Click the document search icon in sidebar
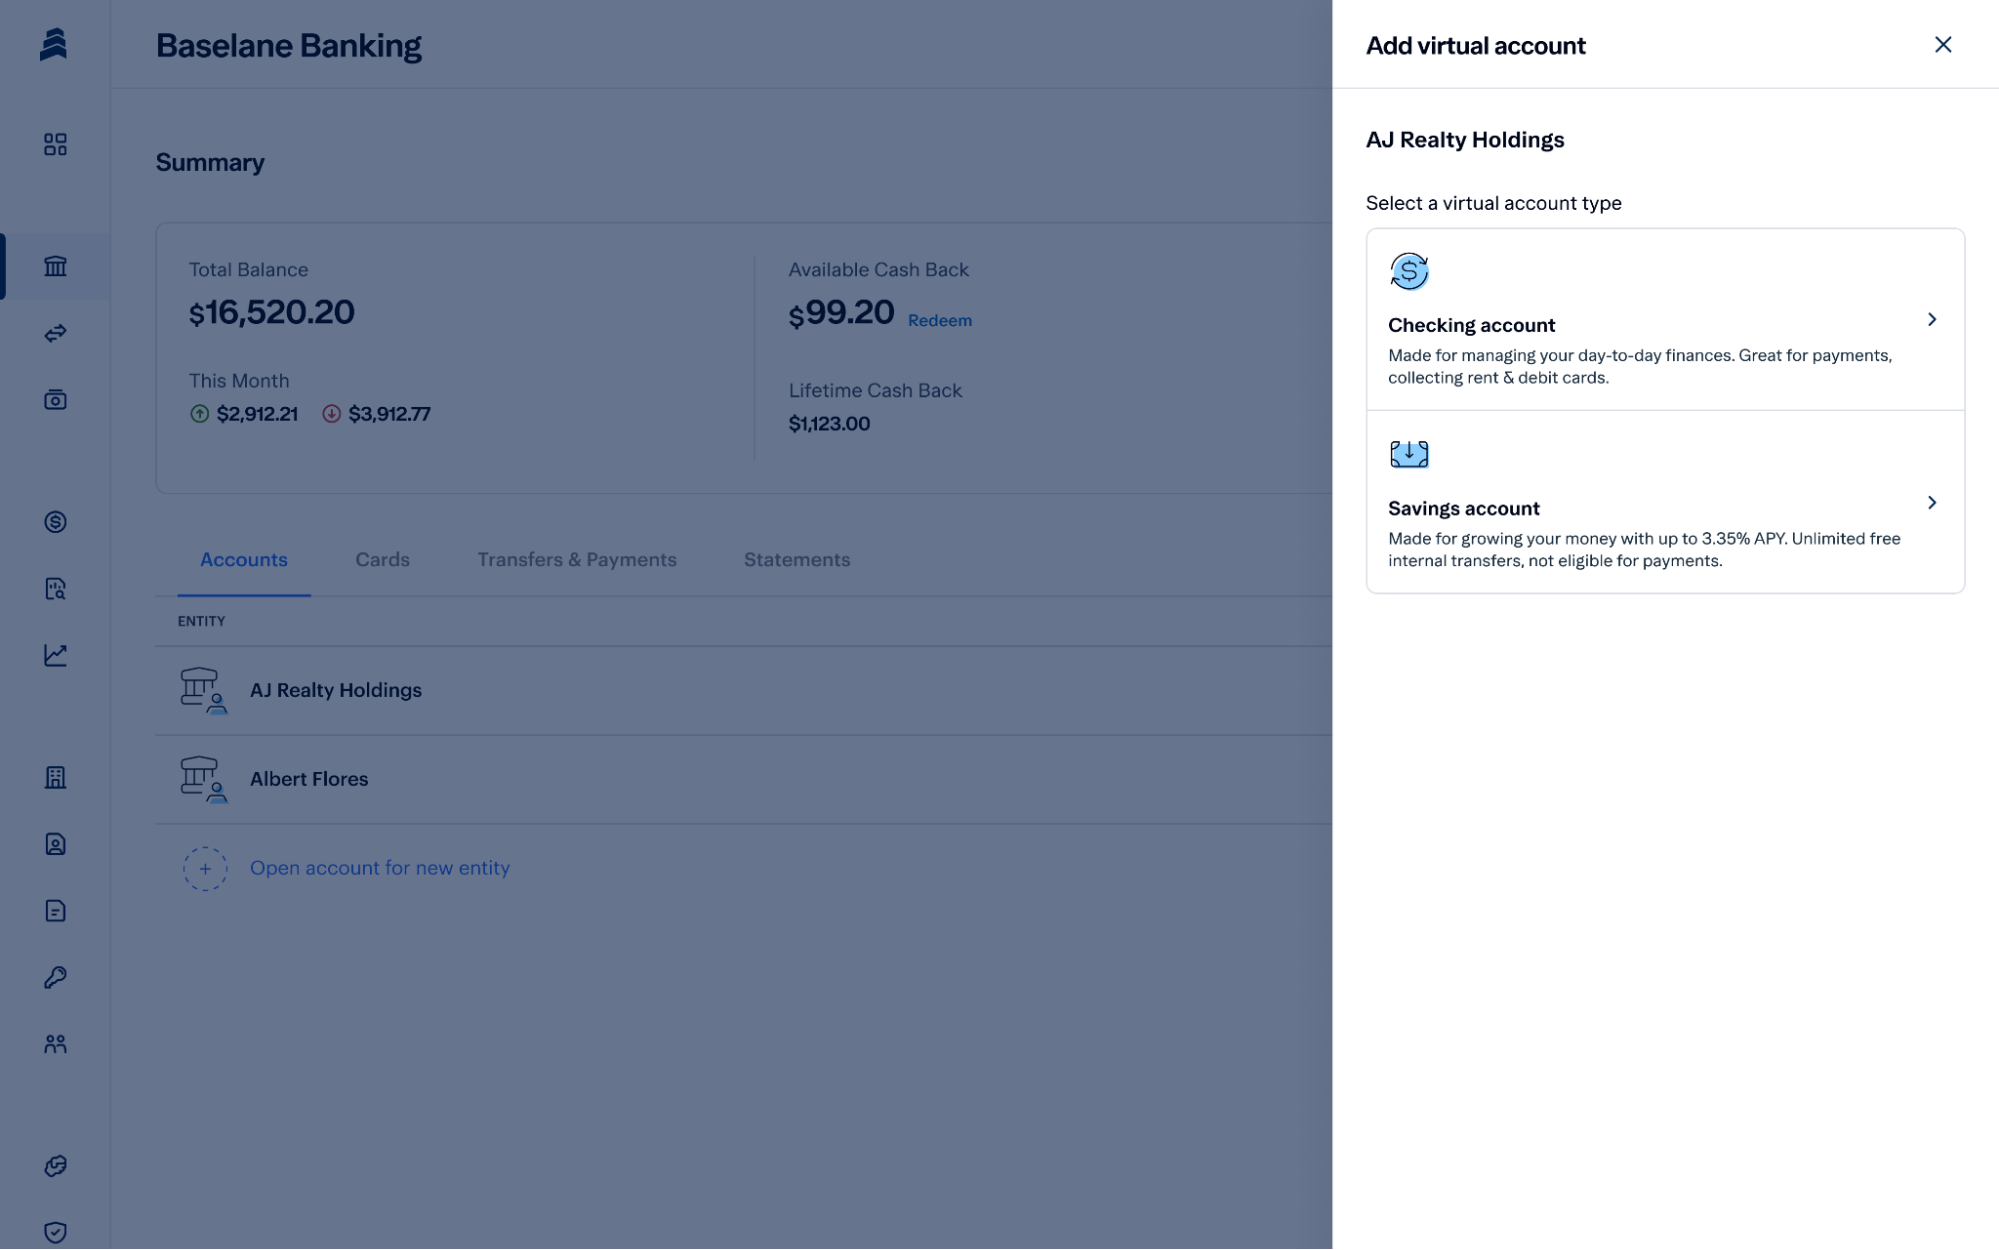This screenshot has width=1999, height=1250. click(55, 589)
